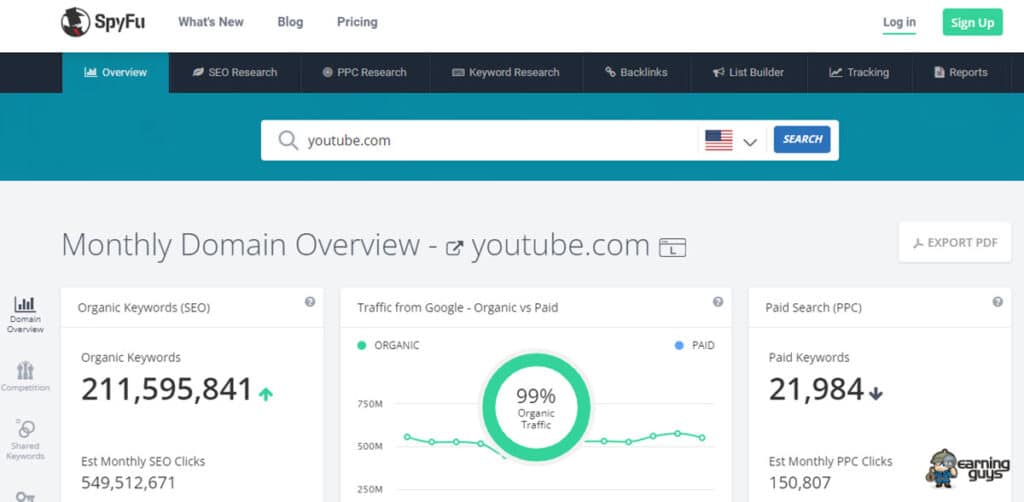
Task: Click the Est Monthly PPC Clicks label
Action: pyautogui.click(x=831, y=462)
